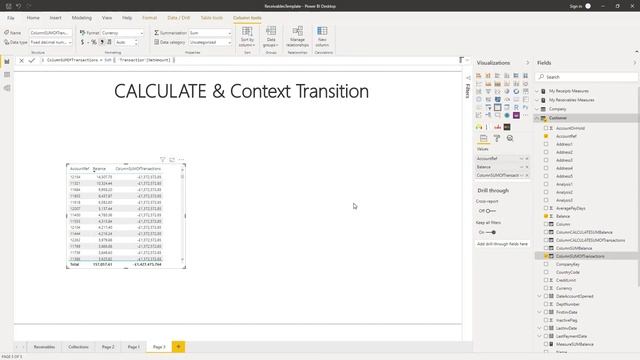640x360 pixels.
Task: Toggle the Cross-report switch
Action: pyautogui.click(x=491, y=211)
